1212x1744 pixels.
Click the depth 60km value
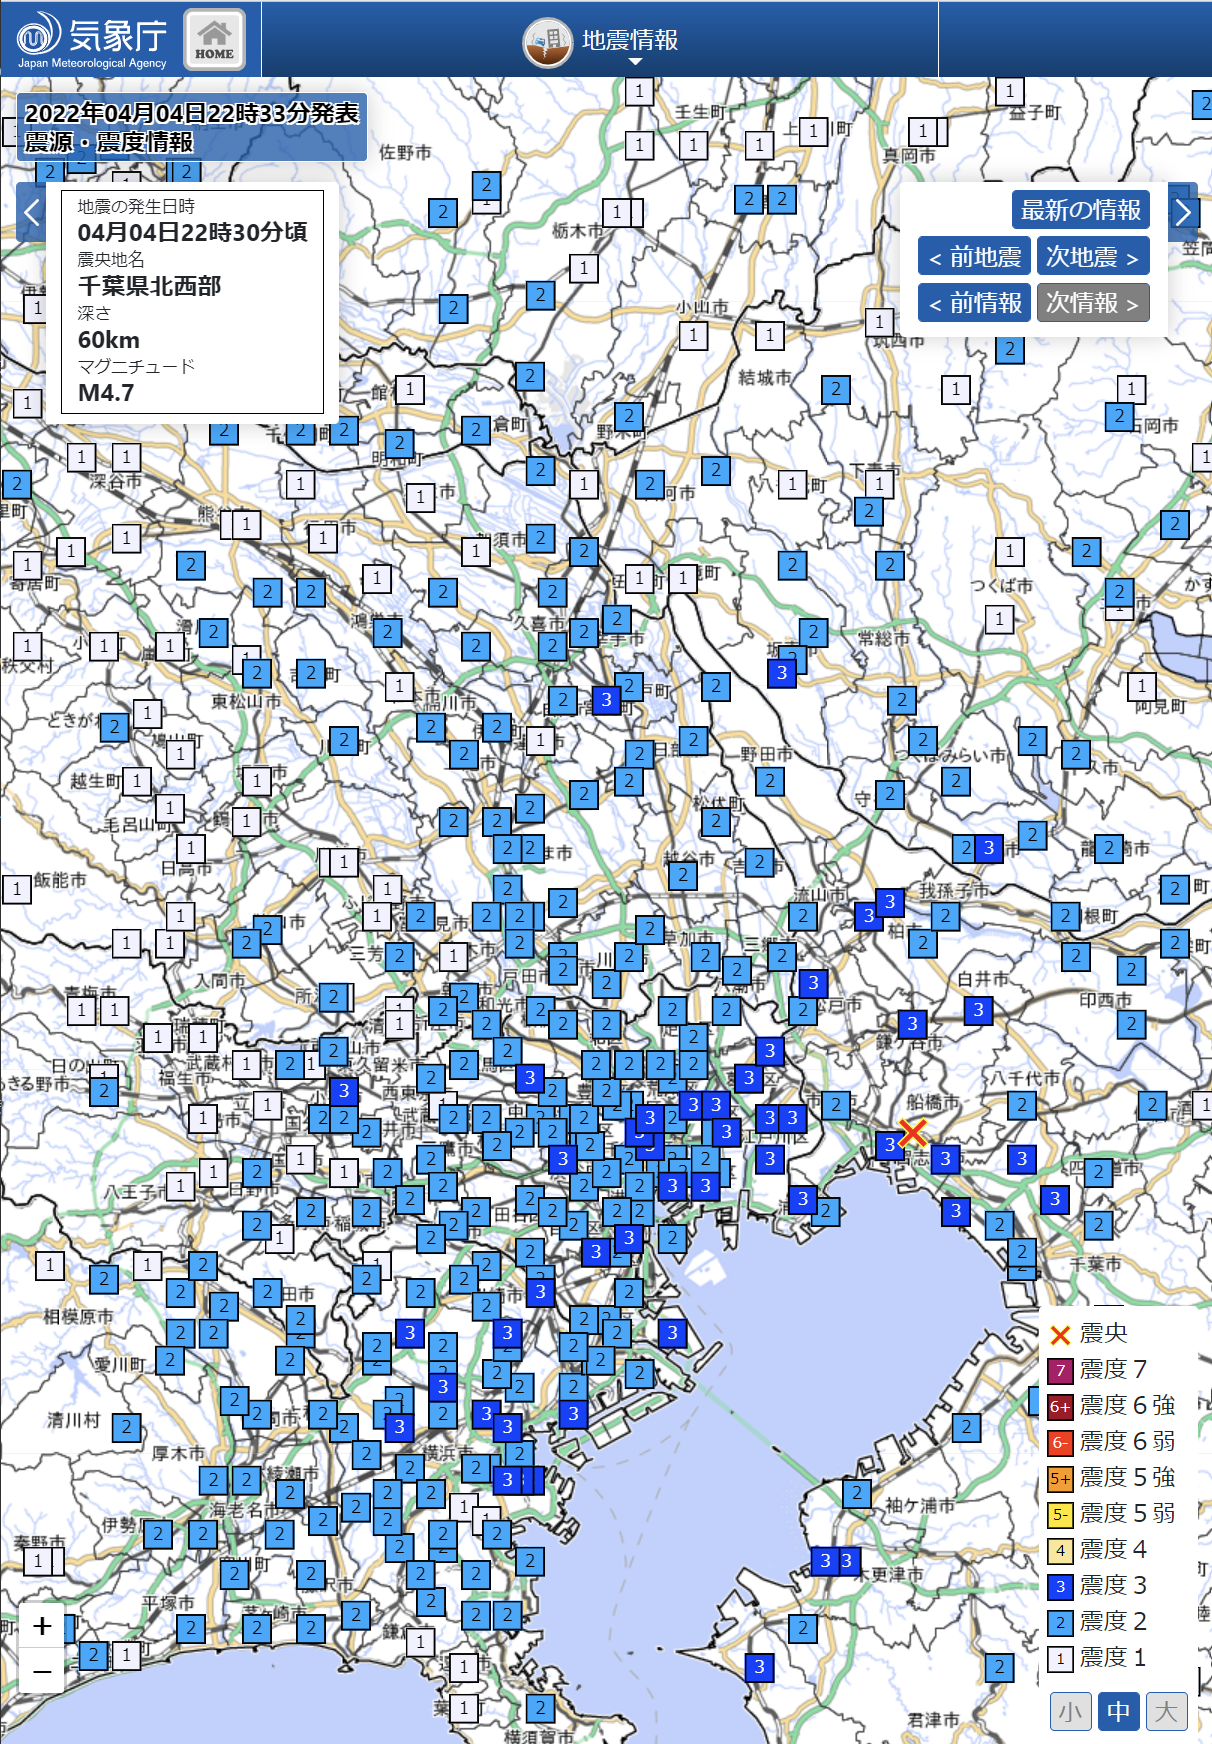(x=109, y=340)
